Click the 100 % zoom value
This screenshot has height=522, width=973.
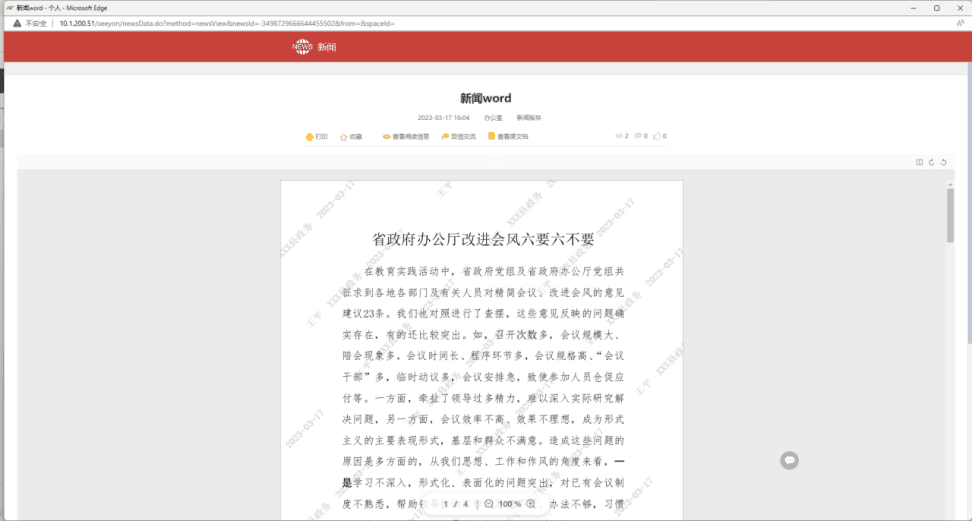[x=509, y=504]
